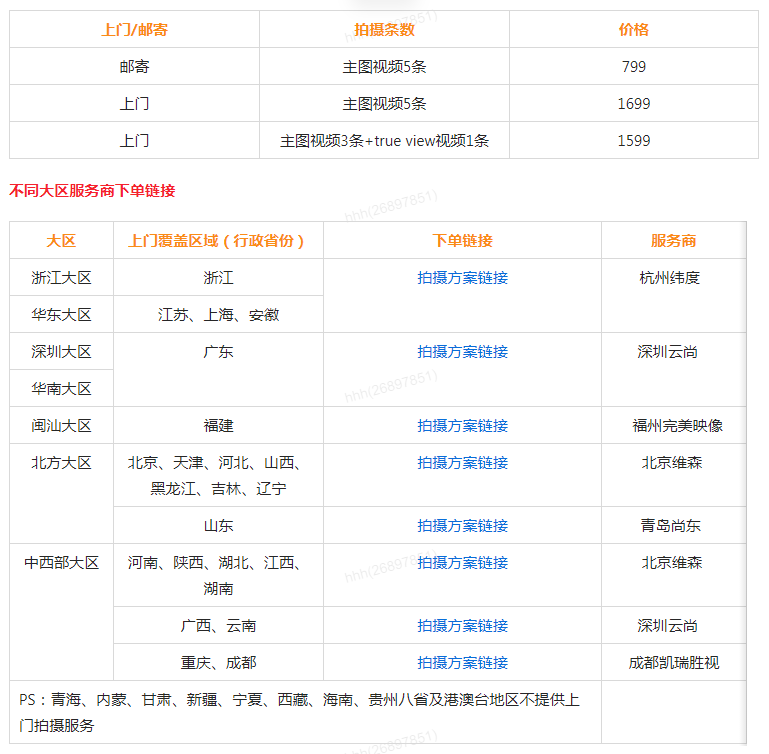Open the 重庆、成都 拍摄方案链接
The width and height of the screenshot is (769, 754).
pos(462,663)
